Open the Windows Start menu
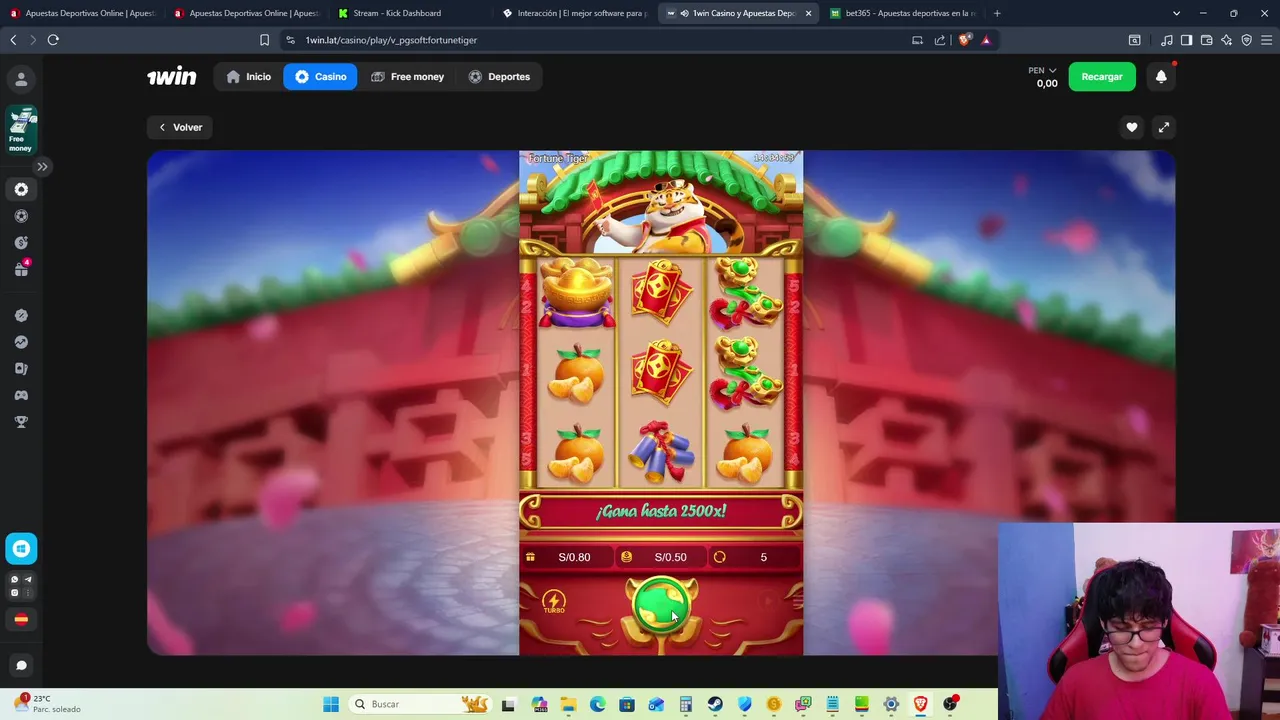The image size is (1280, 720). pyautogui.click(x=331, y=704)
